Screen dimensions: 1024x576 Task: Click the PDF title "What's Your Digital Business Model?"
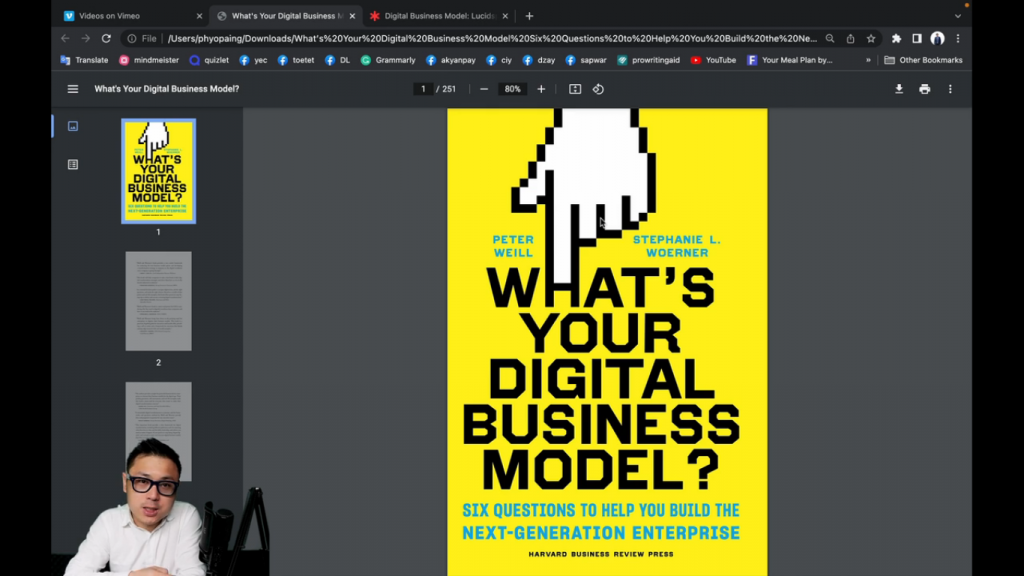pyautogui.click(x=167, y=89)
